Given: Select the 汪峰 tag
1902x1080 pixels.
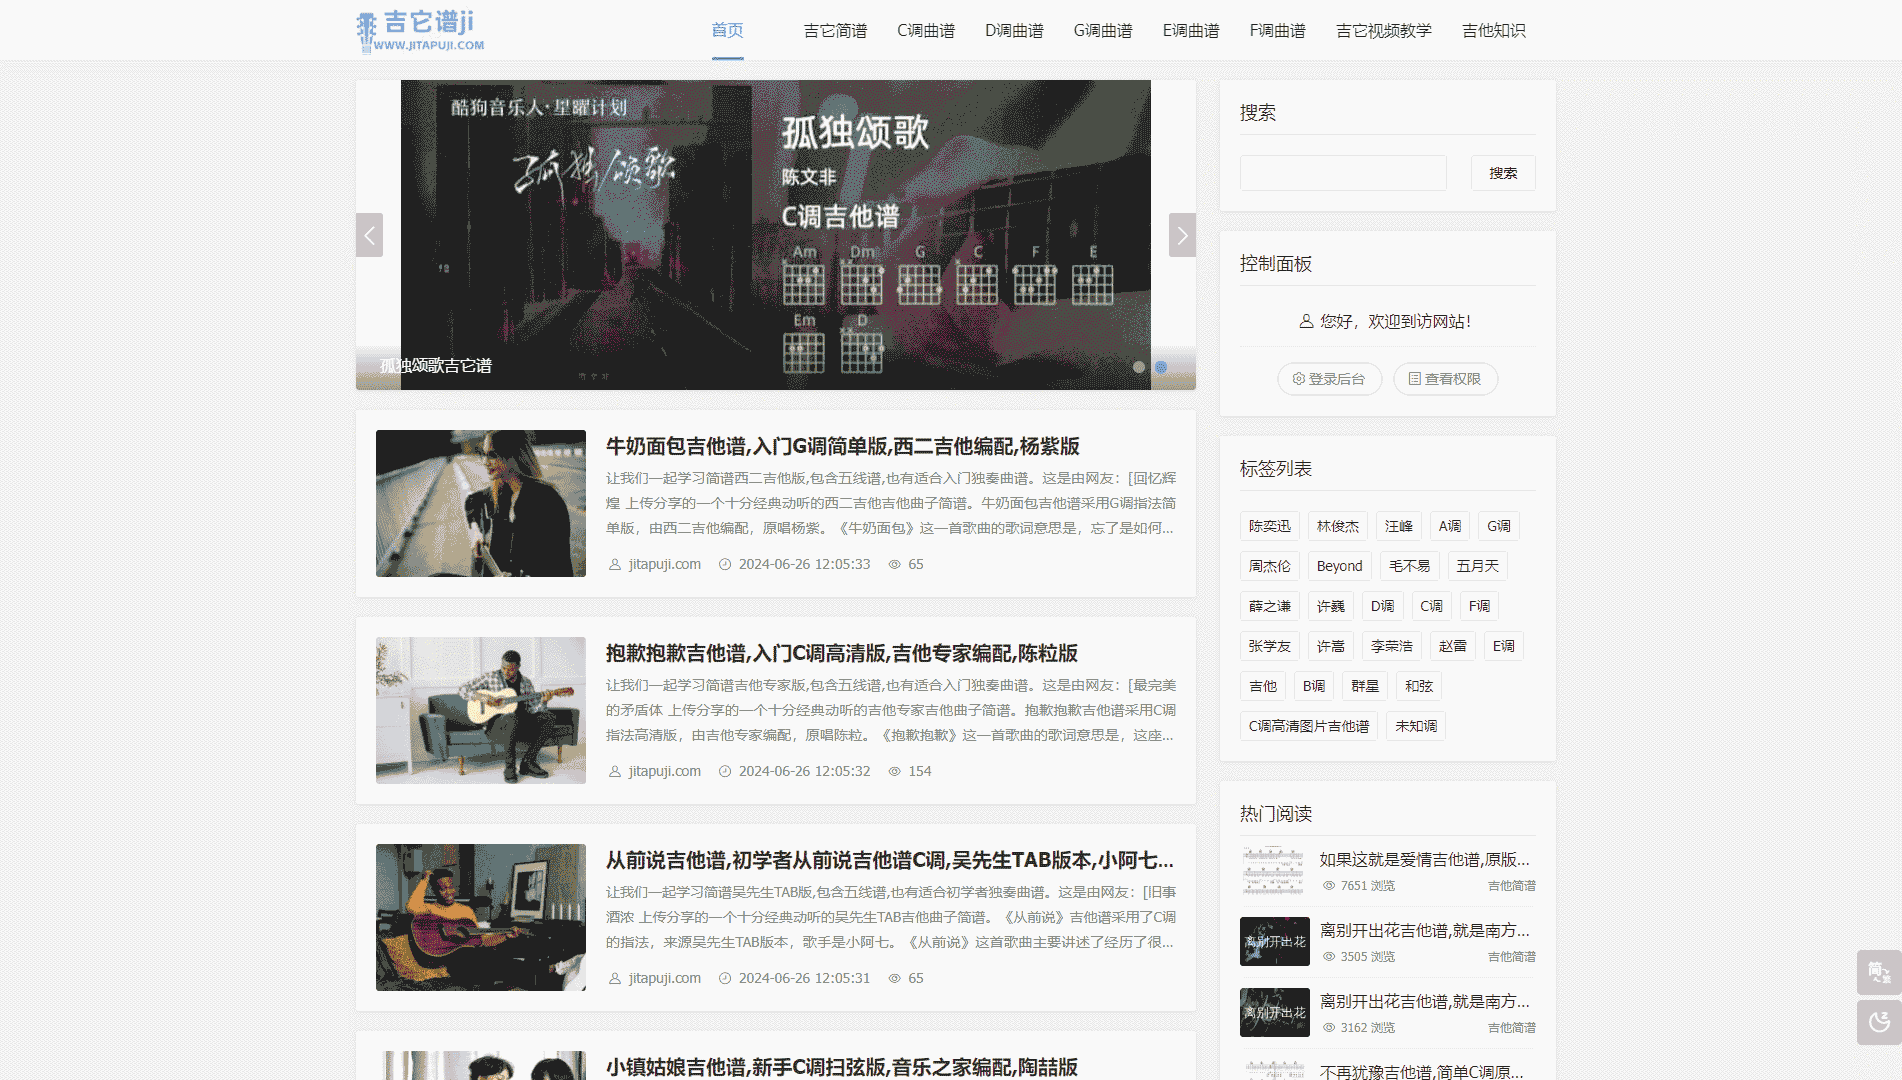Looking at the screenshot, I should [x=1399, y=526].
